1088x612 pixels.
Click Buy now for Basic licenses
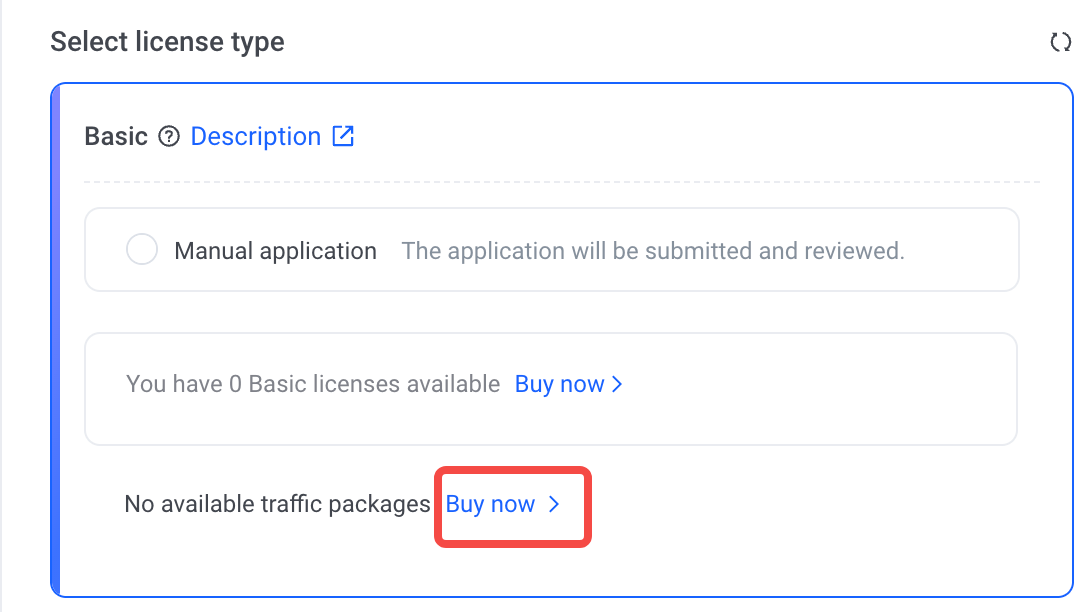(559, 384)
